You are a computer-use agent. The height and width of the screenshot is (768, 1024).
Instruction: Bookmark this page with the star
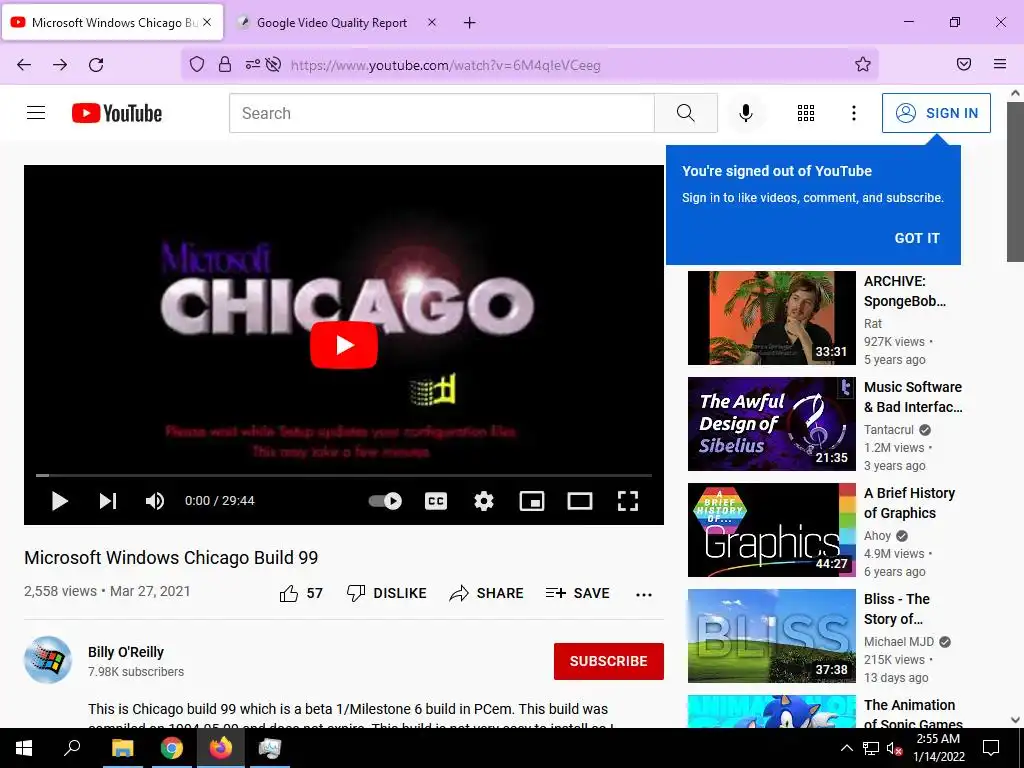pos(863,64)
